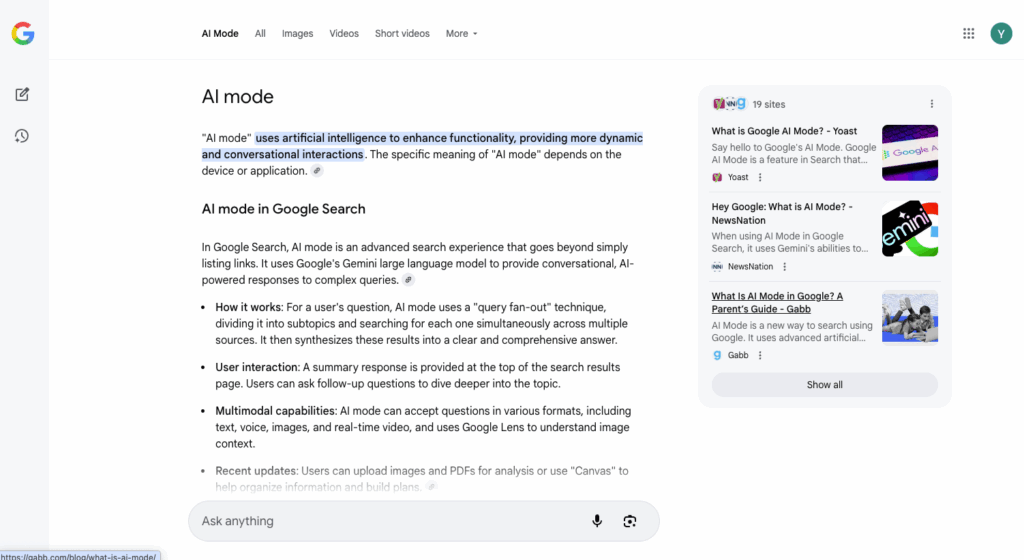Open options menu for Yoast result

click(x=760, y=177)
